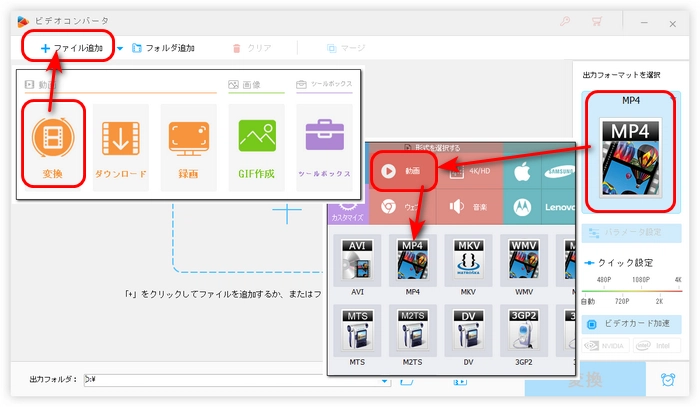
Task: Open the ダウンロード (Download) module
Action: point(120,147)
